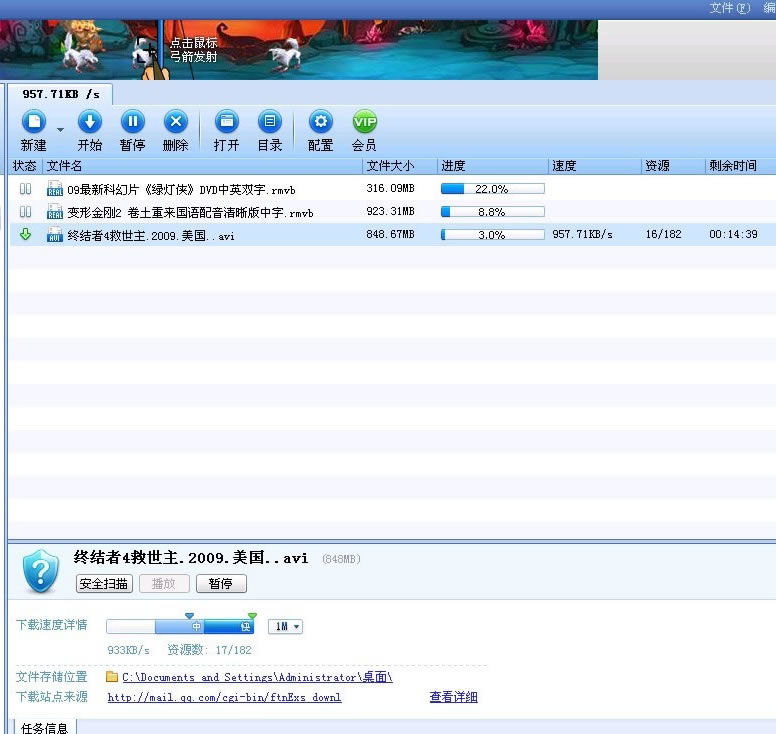Viewport: 776px width, 734px height.
Task: Click downloading status arrow of 终结者4 row
Action: 26,235
